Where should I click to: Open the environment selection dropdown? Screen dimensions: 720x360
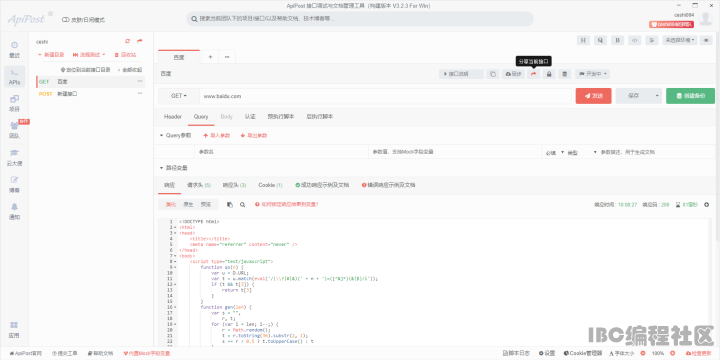(x=680, y=40)
